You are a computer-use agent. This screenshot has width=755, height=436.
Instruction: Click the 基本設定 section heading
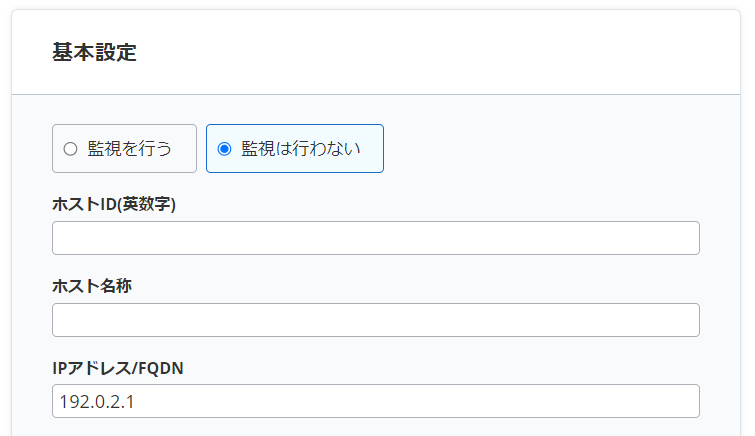click(94, 53)
